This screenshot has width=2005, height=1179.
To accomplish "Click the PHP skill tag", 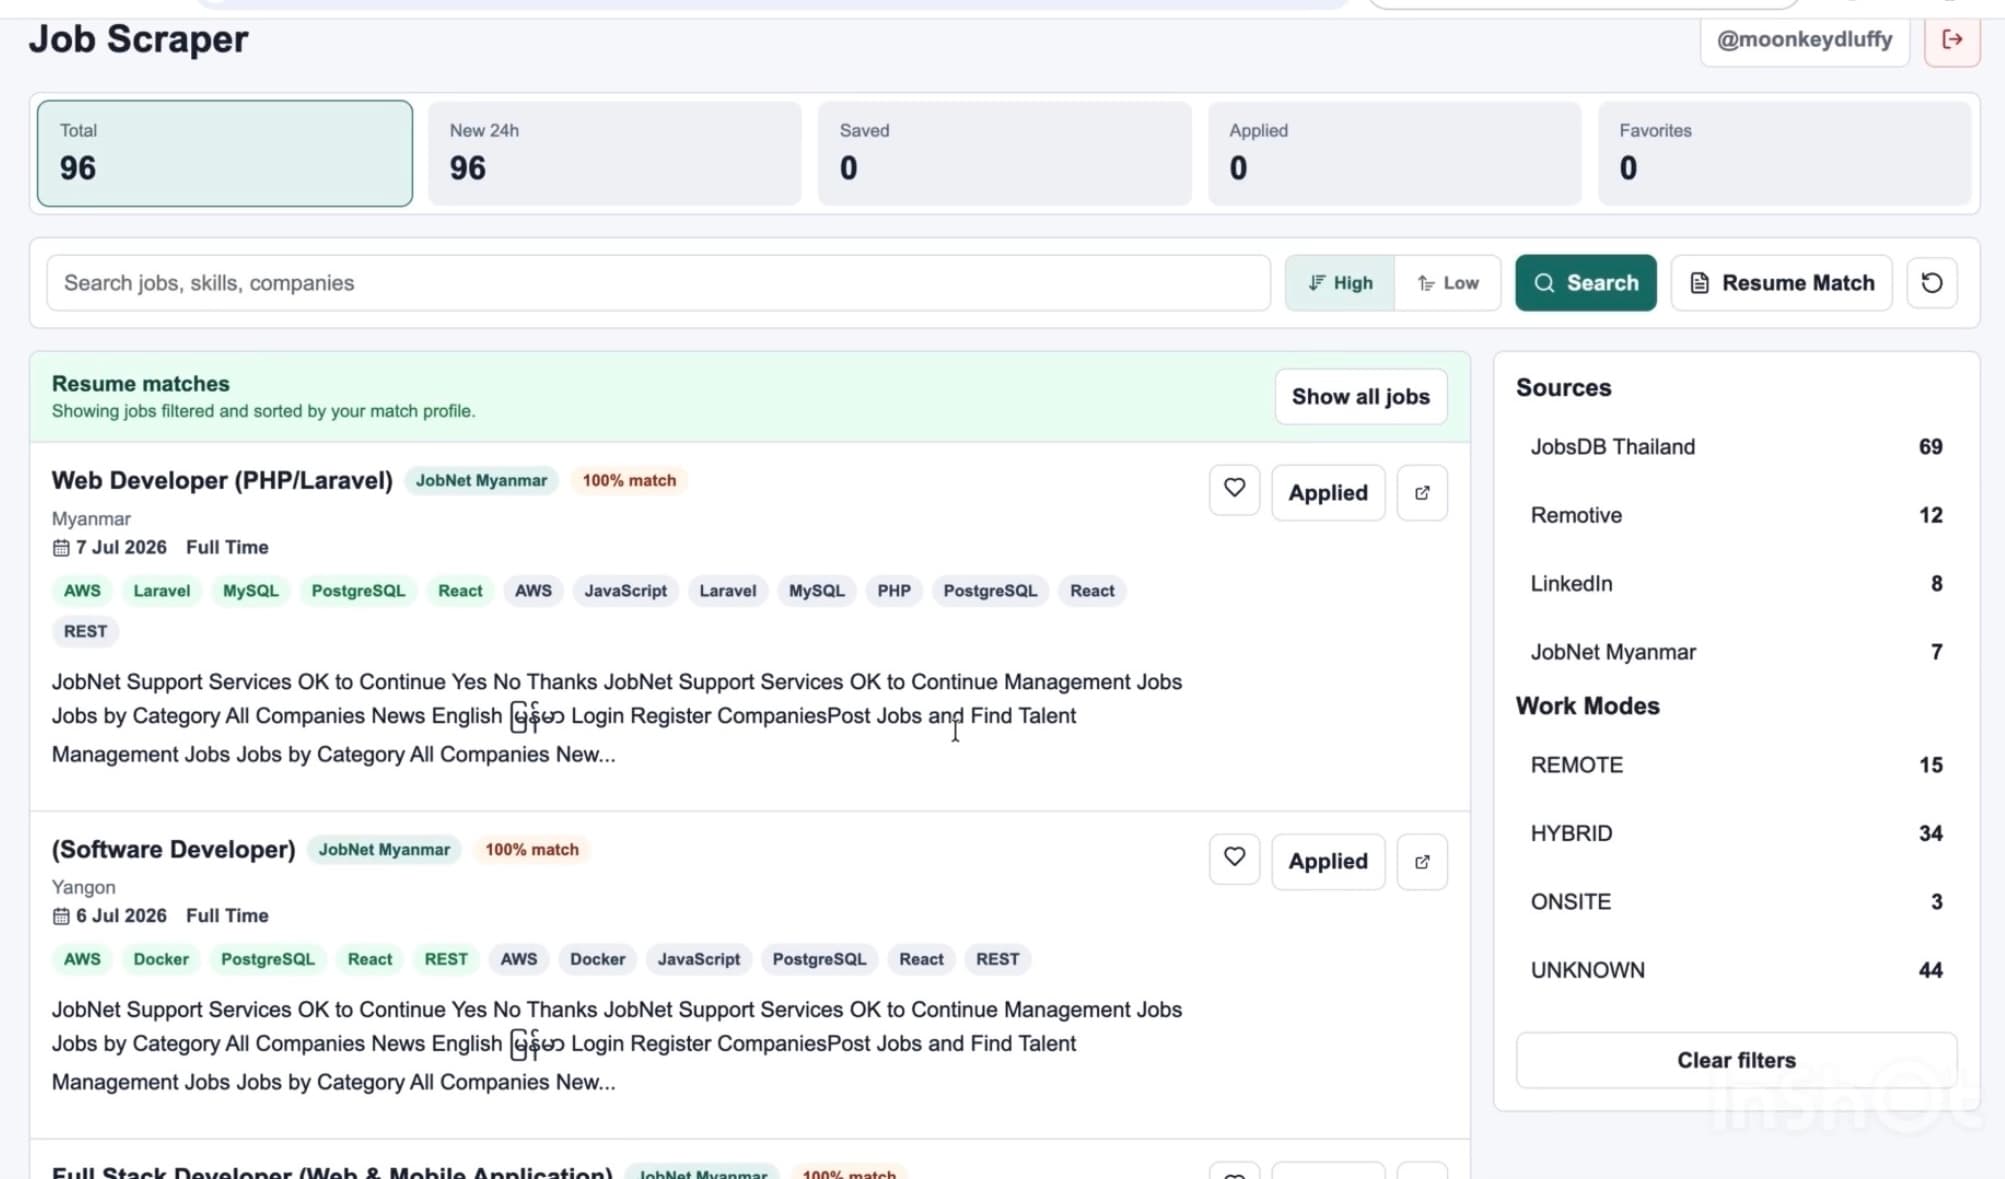I will pyautogui.click(x=894, y=591).
